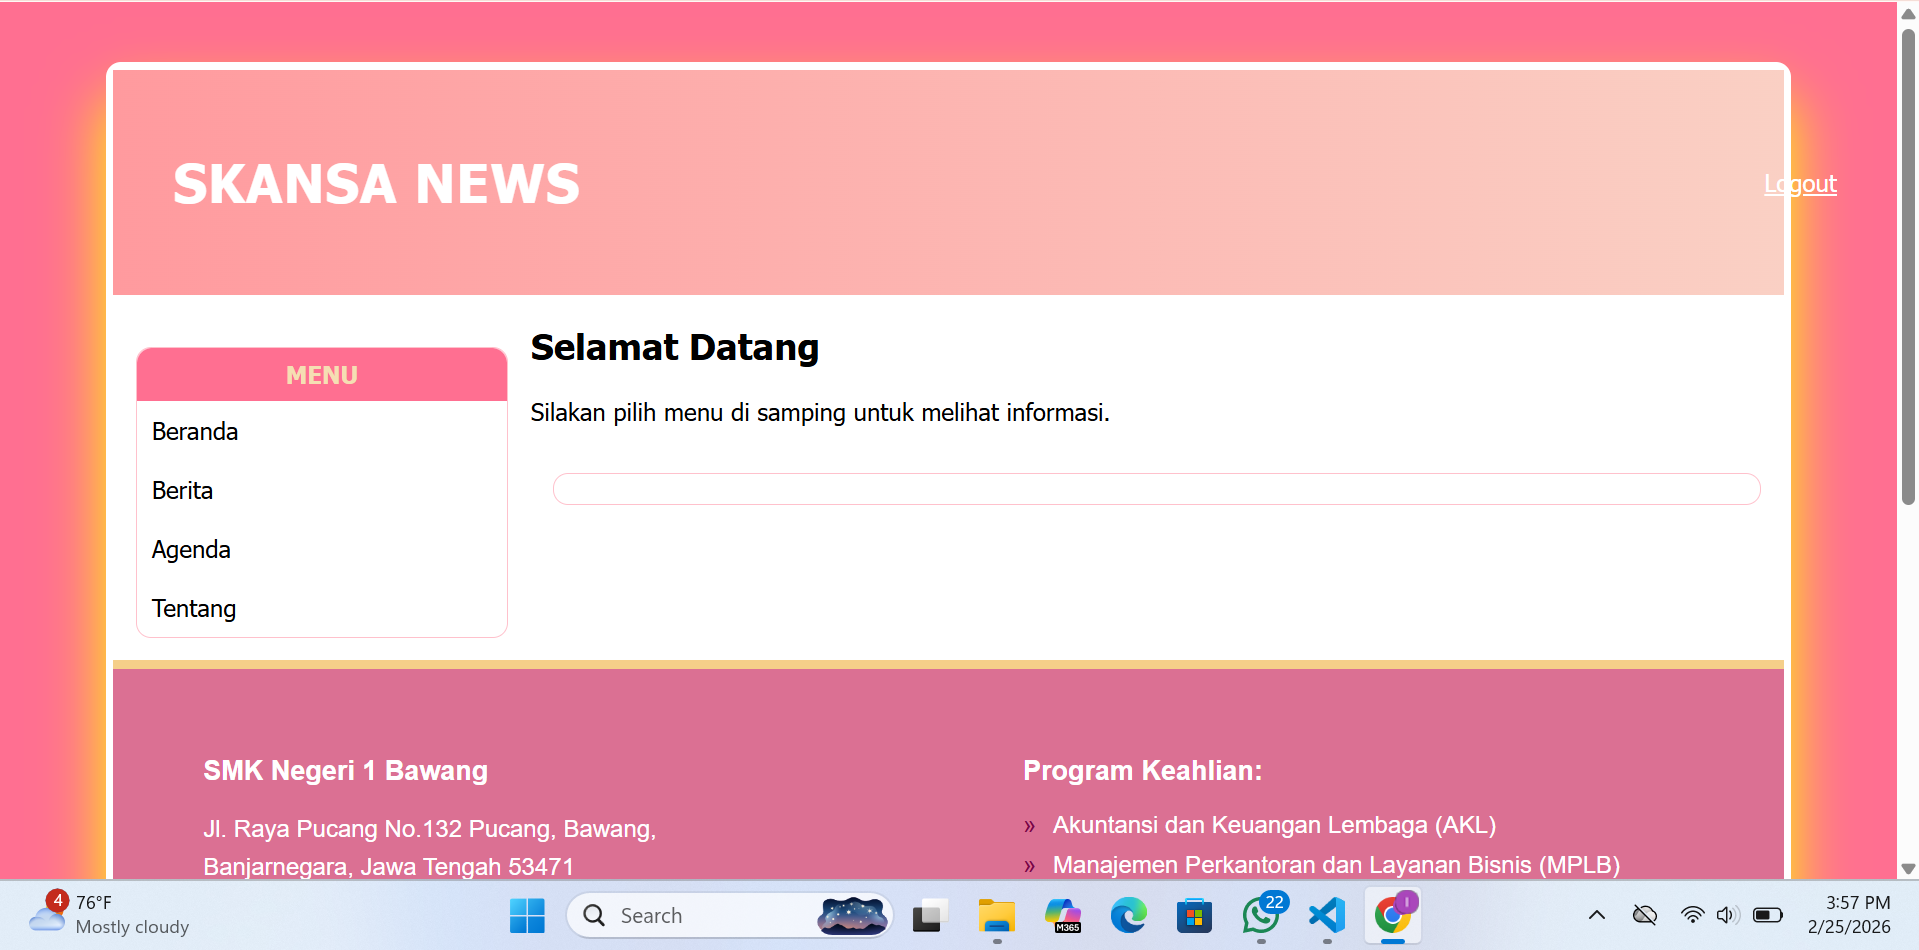Open the Tentang page from menu
Image resolution: width=1919 pixels, height=950 pixels.
click(194, 609)
